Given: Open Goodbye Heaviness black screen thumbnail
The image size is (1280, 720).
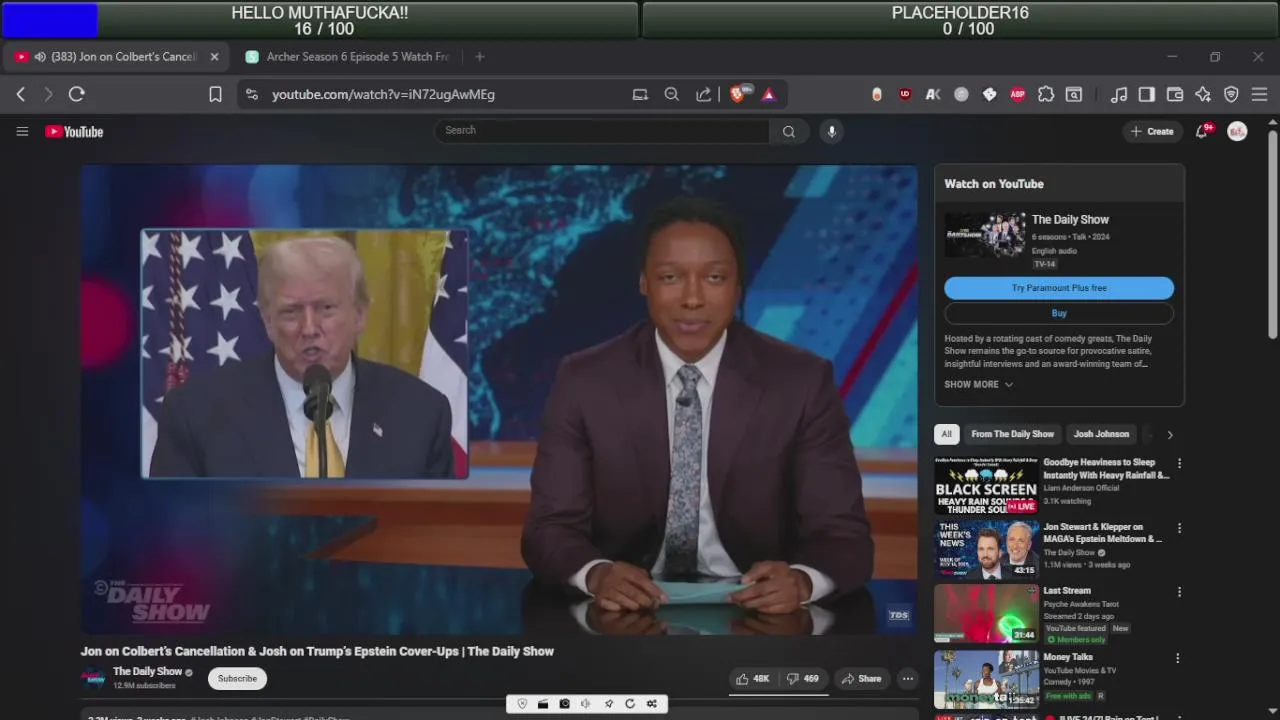Looking at the screenshot, I should point(986,486).
